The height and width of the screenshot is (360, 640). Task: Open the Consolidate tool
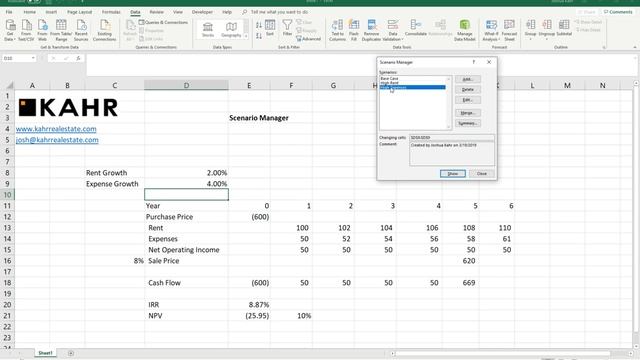pos(416,28)
